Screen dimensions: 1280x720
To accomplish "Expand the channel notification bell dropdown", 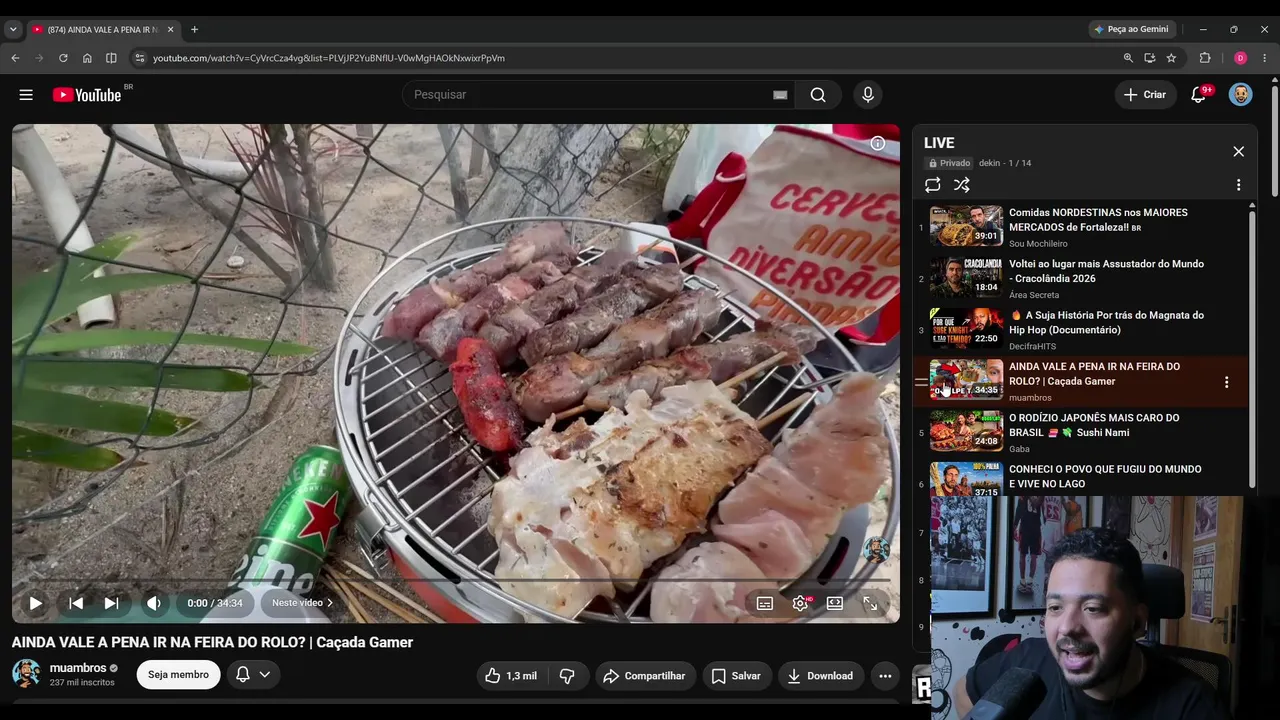I will point(253,675).
